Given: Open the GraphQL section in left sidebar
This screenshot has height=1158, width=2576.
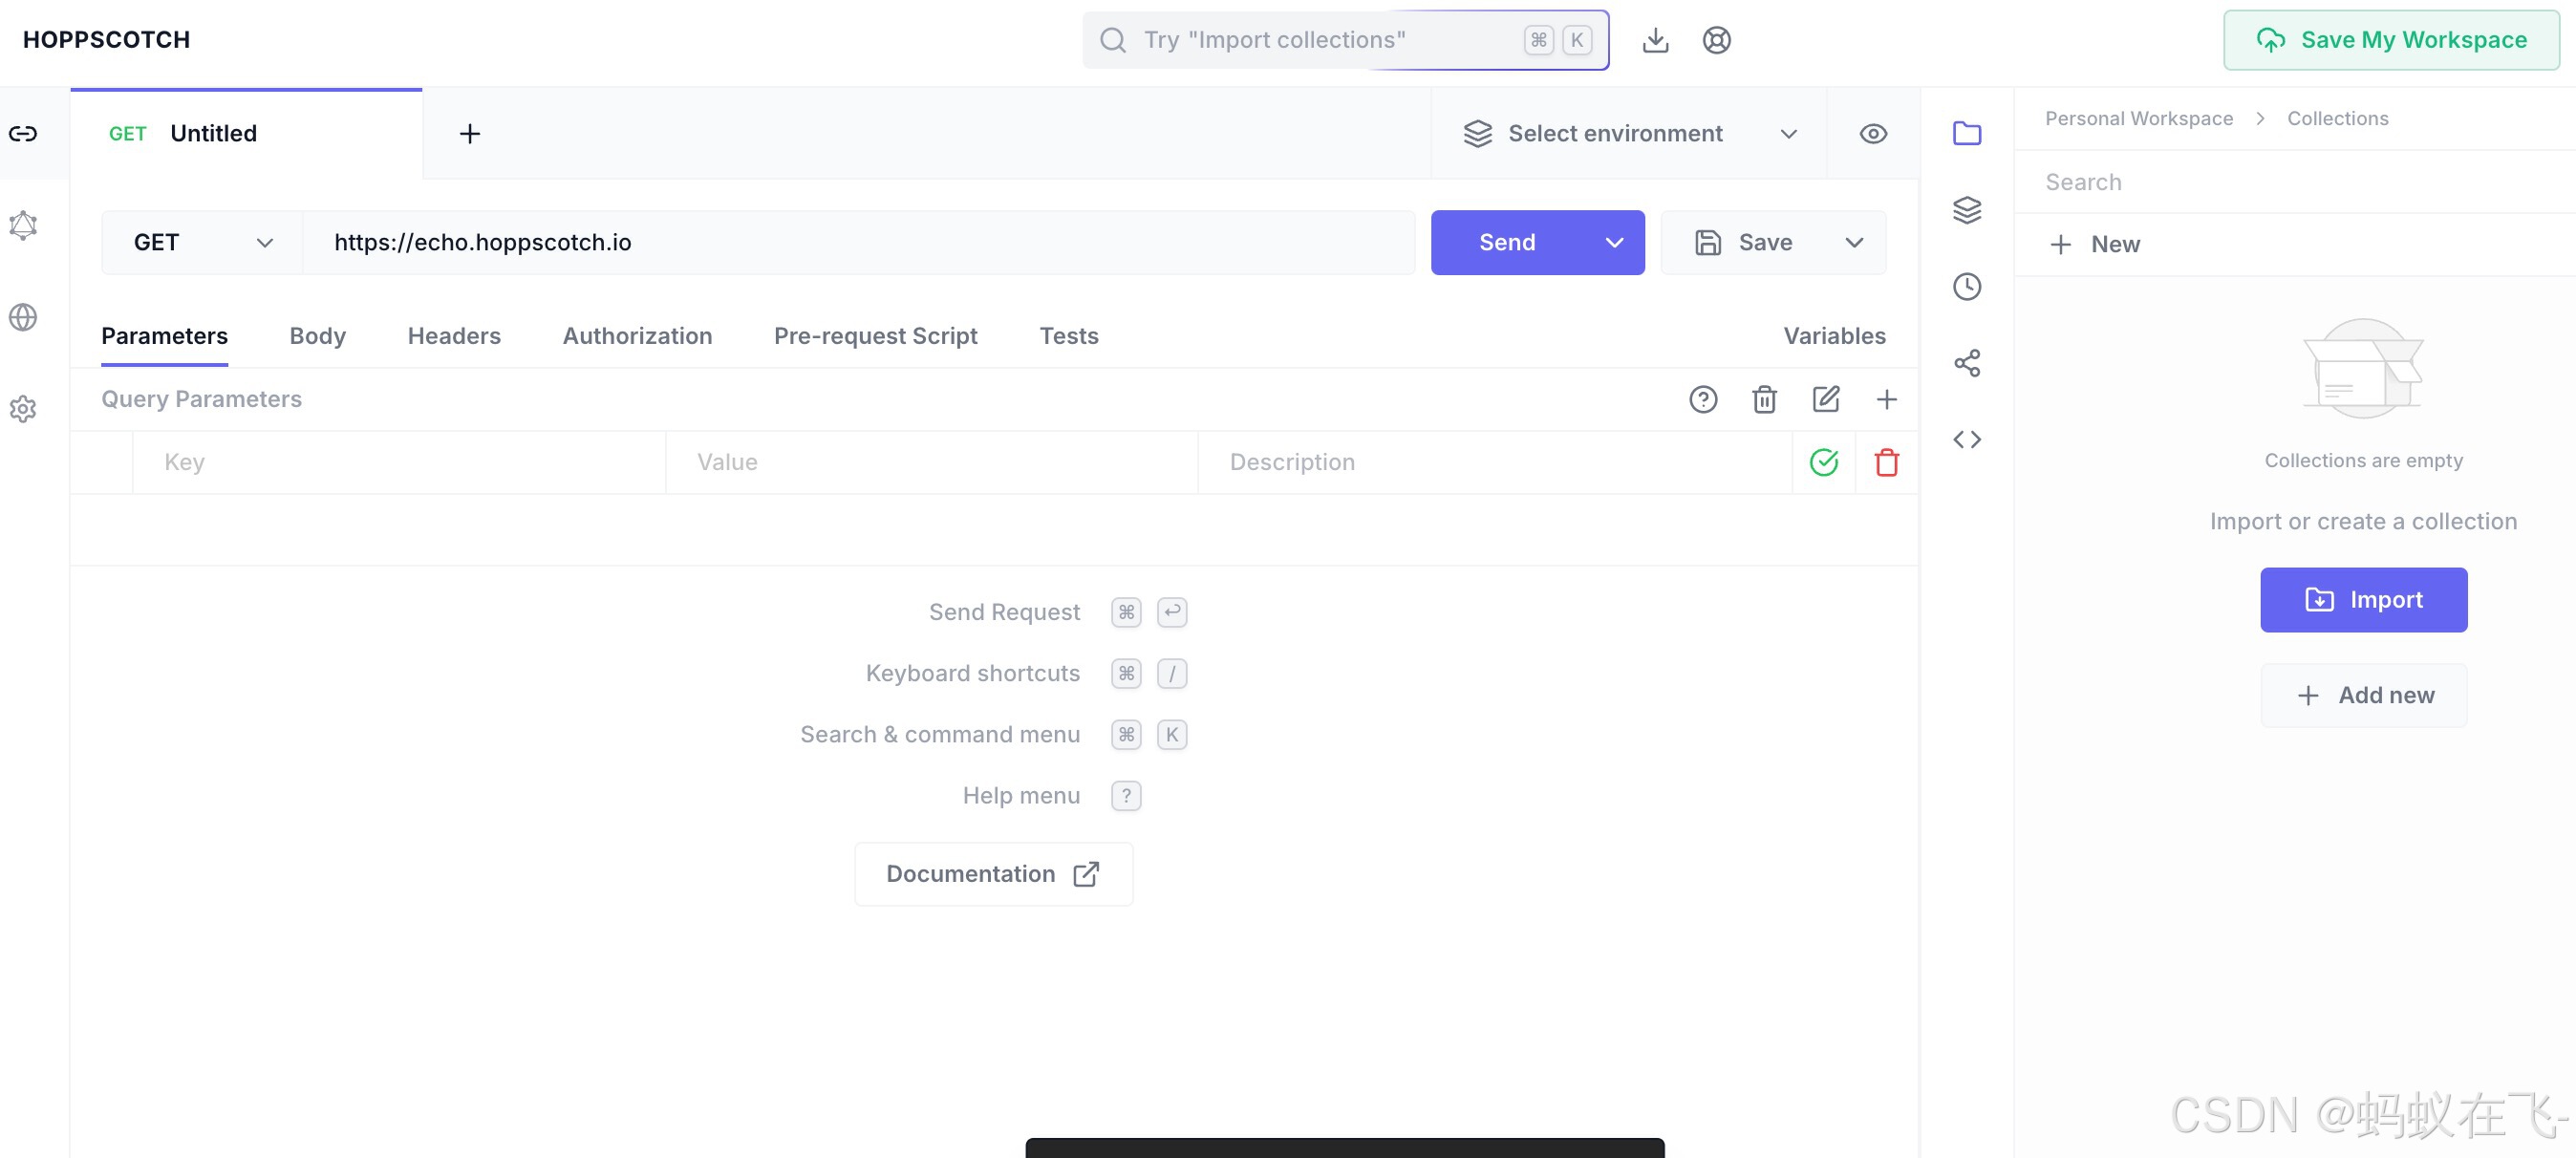Looking at the screenshot, I should [23, 225].
